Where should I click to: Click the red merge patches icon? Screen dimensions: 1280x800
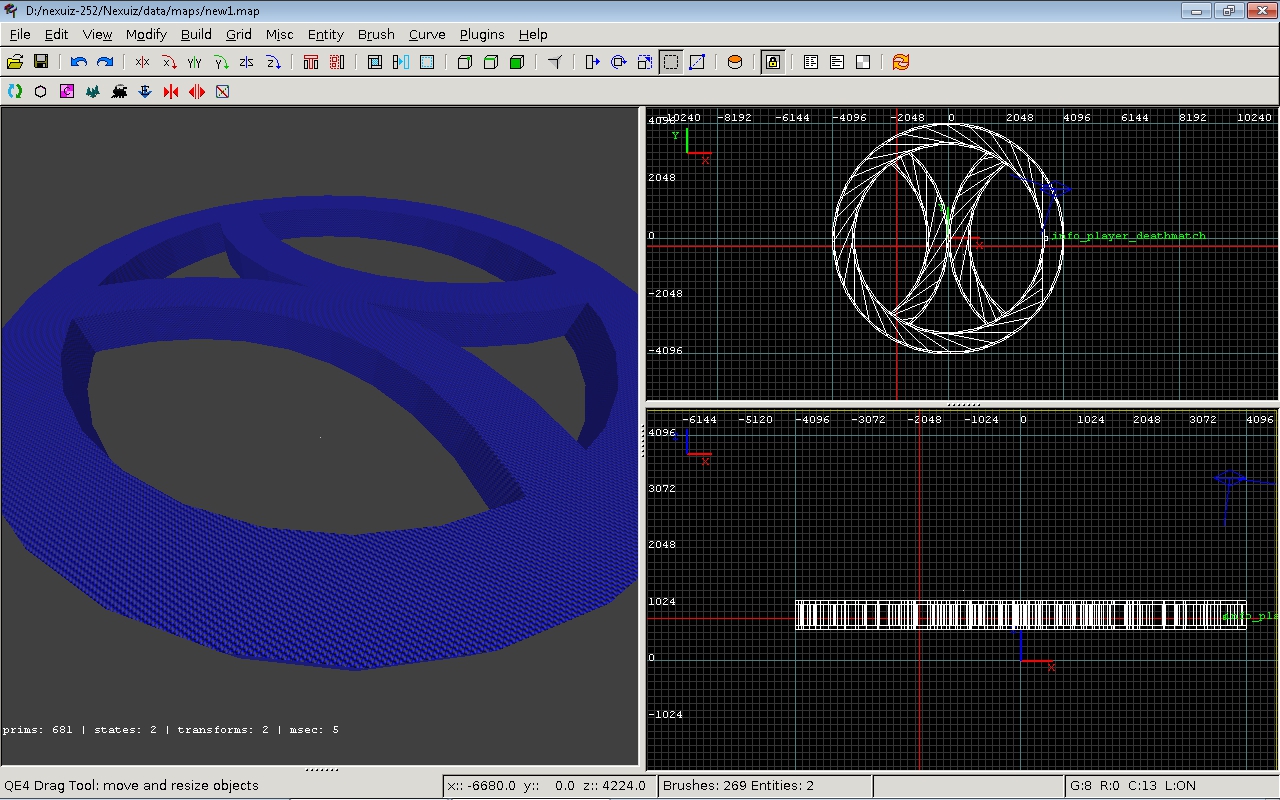(x=171, y=91)
